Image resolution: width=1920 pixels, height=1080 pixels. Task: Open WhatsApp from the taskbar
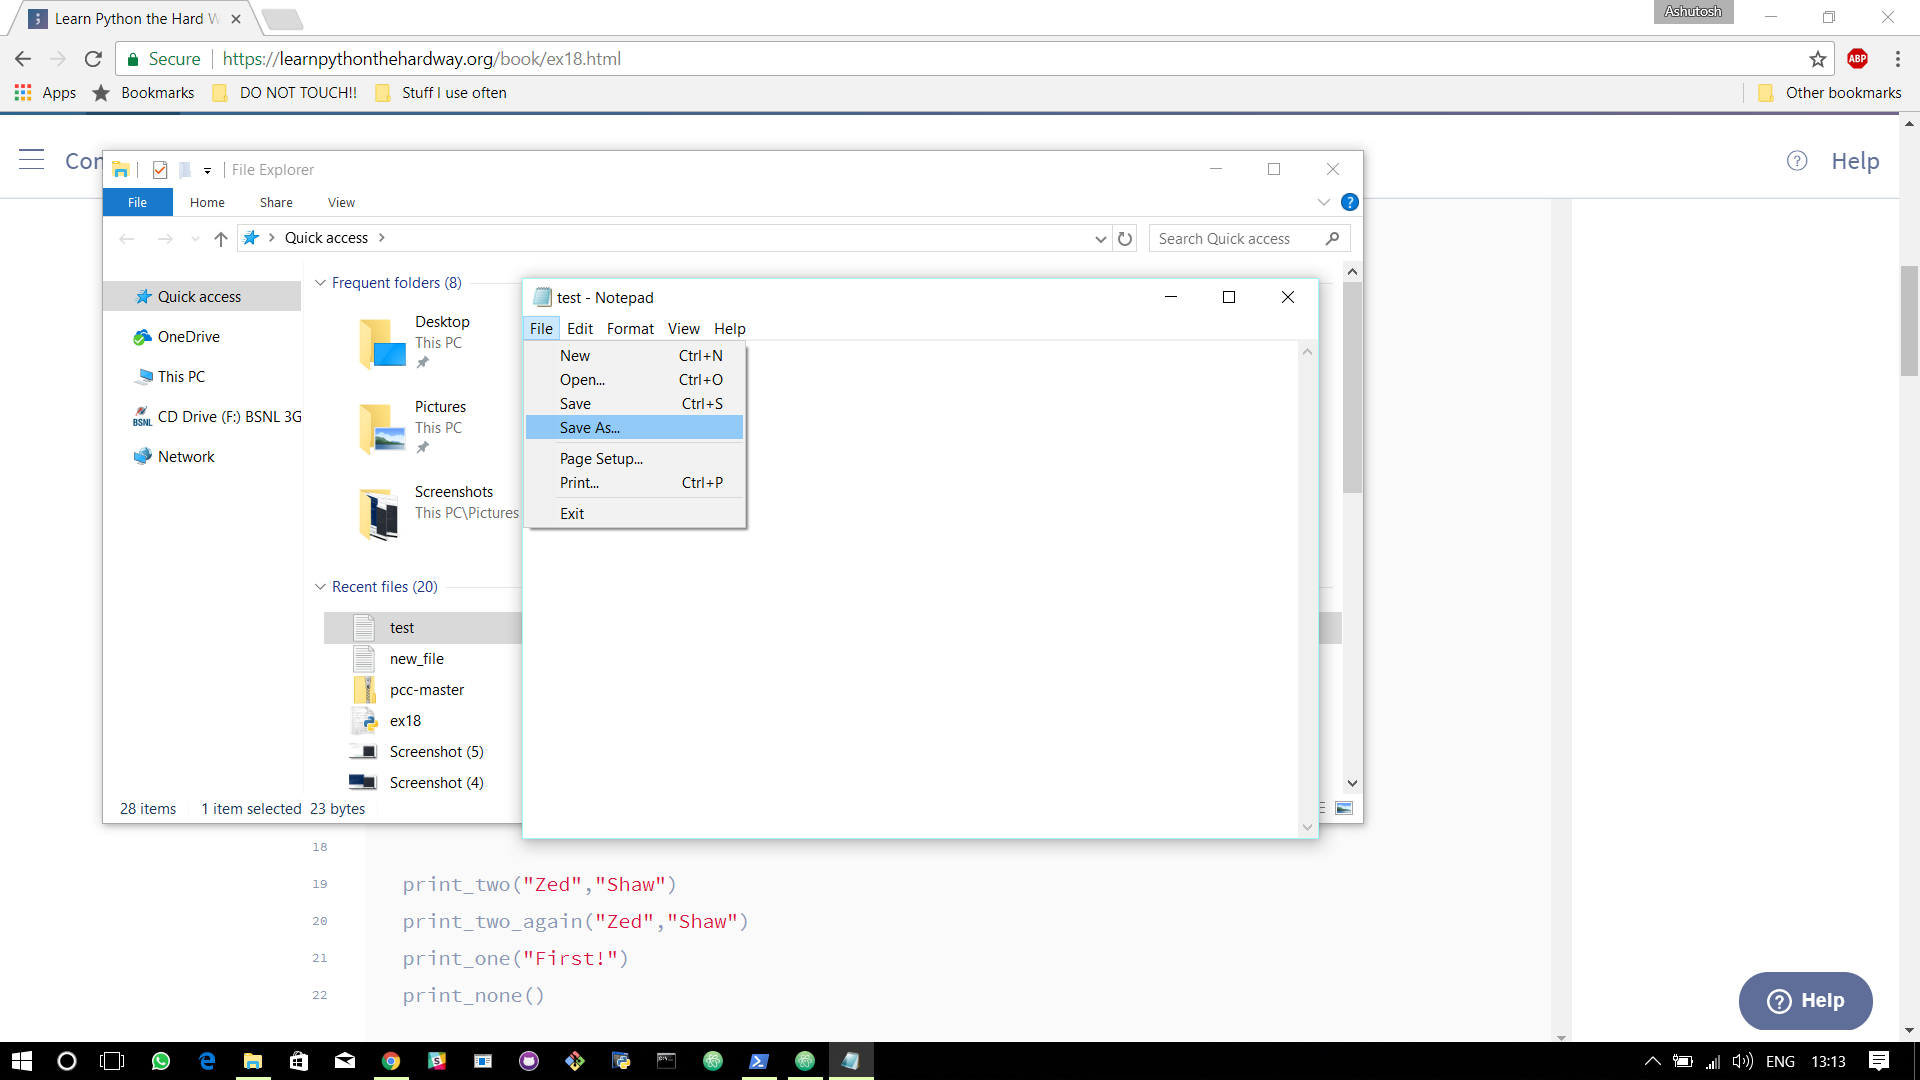(x=160, y=1061)
